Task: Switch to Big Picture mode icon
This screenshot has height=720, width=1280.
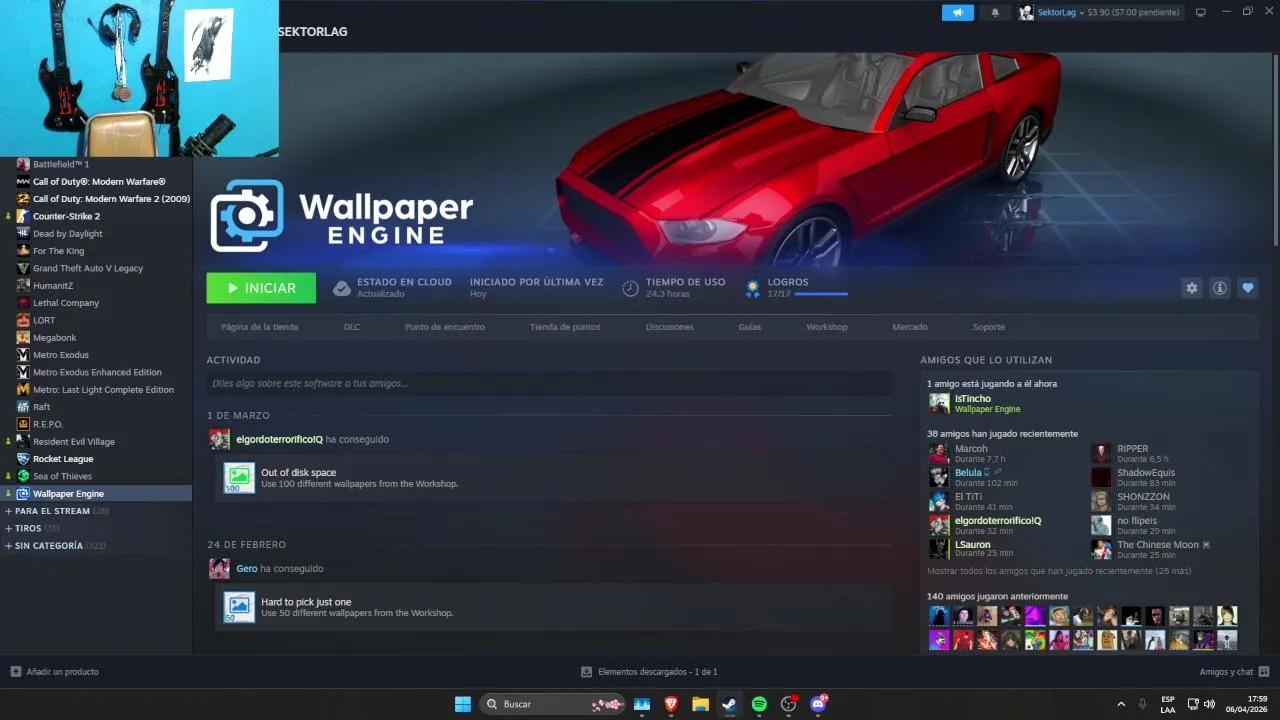Action: click(1201, 12)
